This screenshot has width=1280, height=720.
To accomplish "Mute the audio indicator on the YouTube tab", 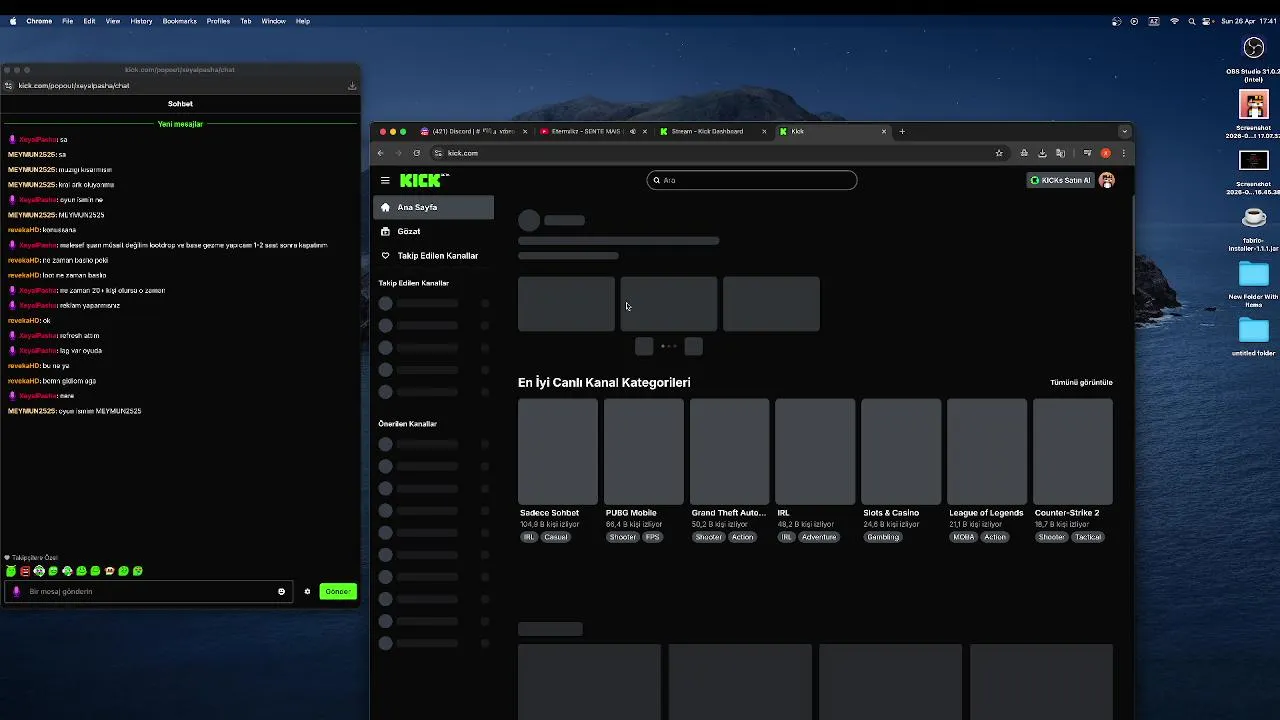I will 632,131.
